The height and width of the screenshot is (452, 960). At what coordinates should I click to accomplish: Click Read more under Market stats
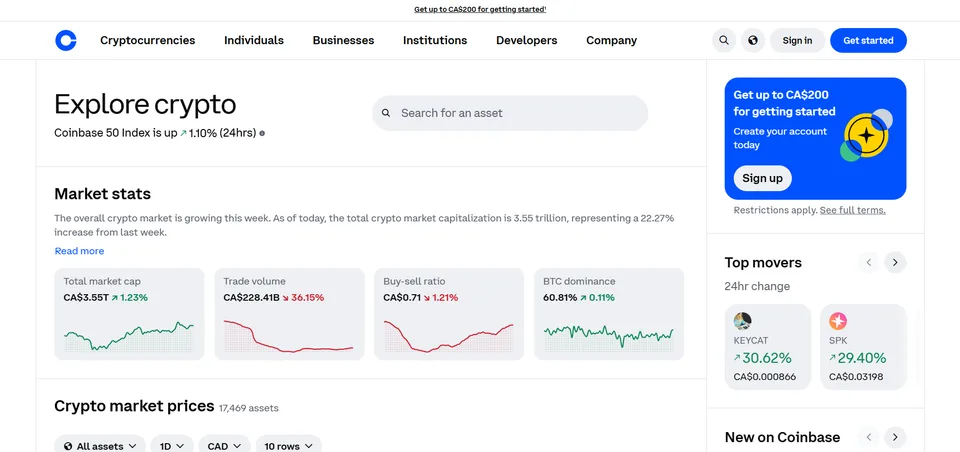coord(80,251)
